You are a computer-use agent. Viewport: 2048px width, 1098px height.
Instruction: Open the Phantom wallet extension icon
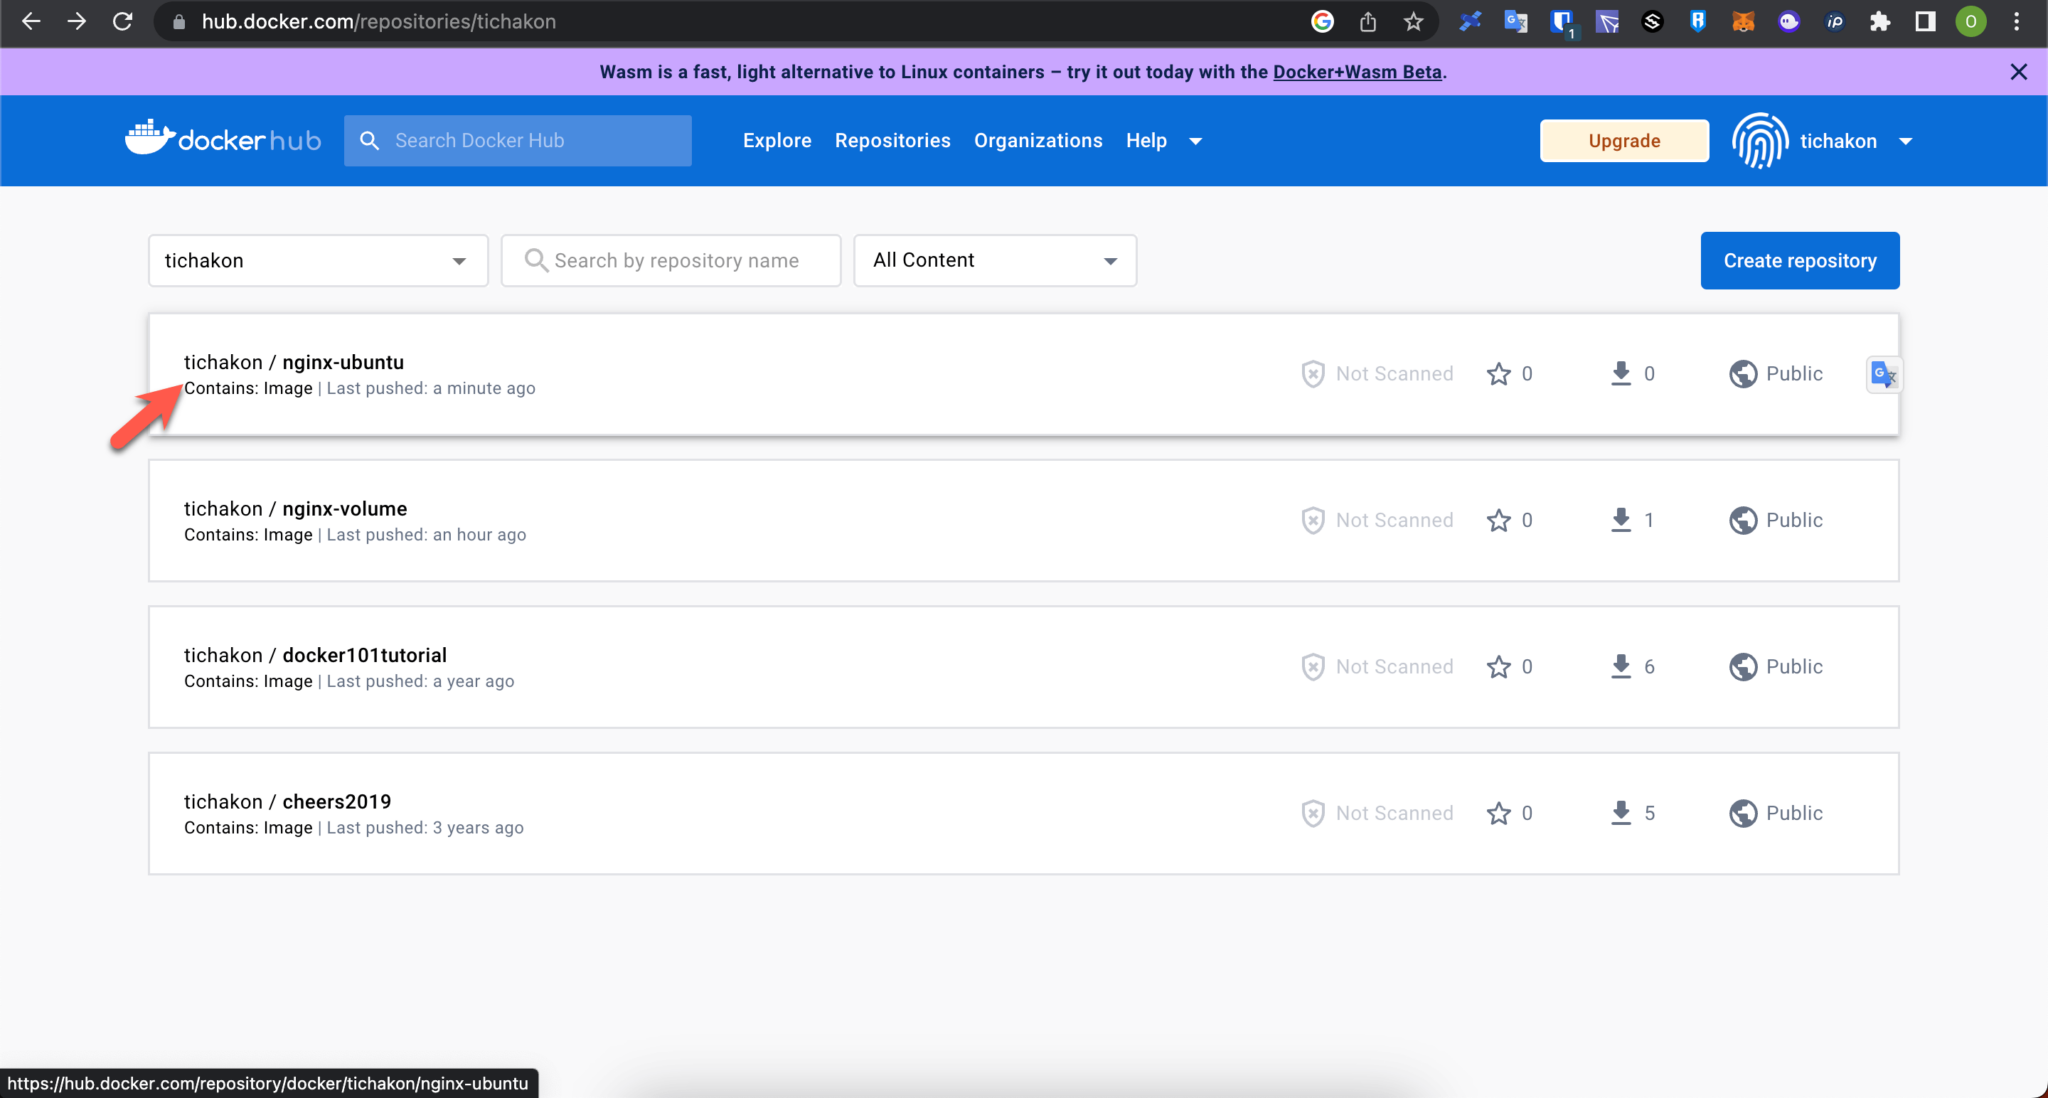(1789, 21)
